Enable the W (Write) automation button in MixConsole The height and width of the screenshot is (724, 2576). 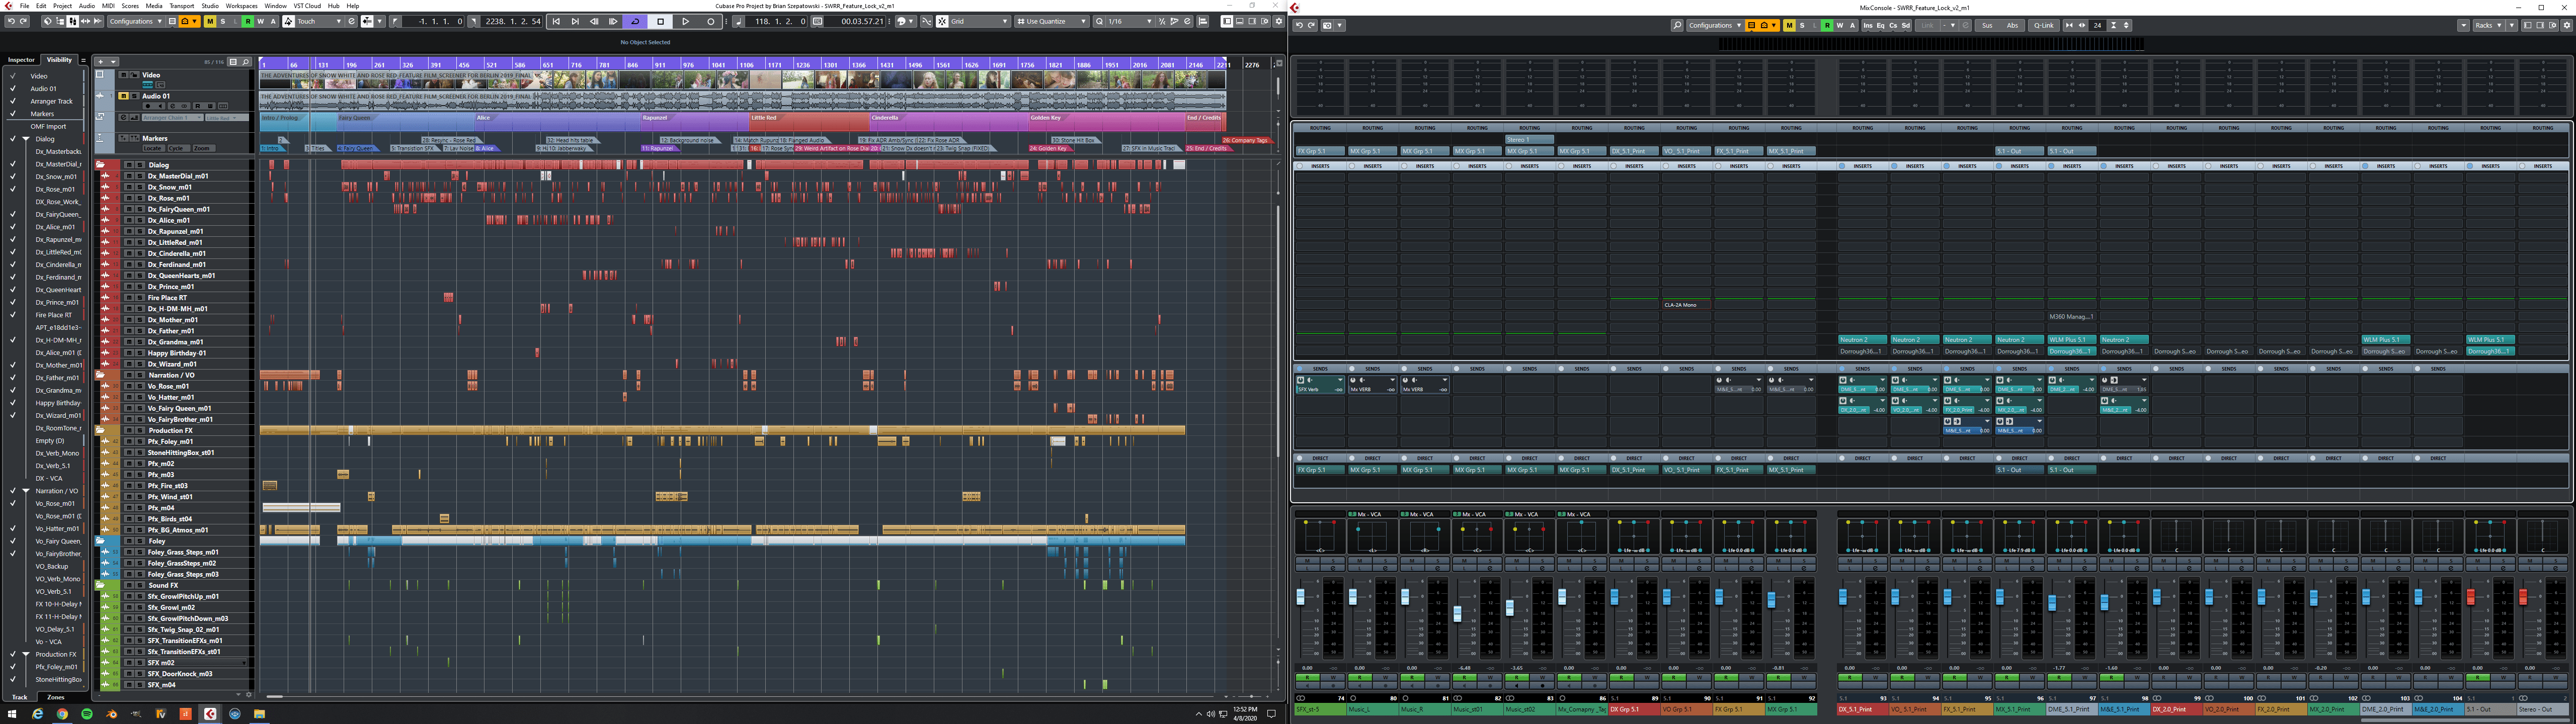[x=1841, y=25]
